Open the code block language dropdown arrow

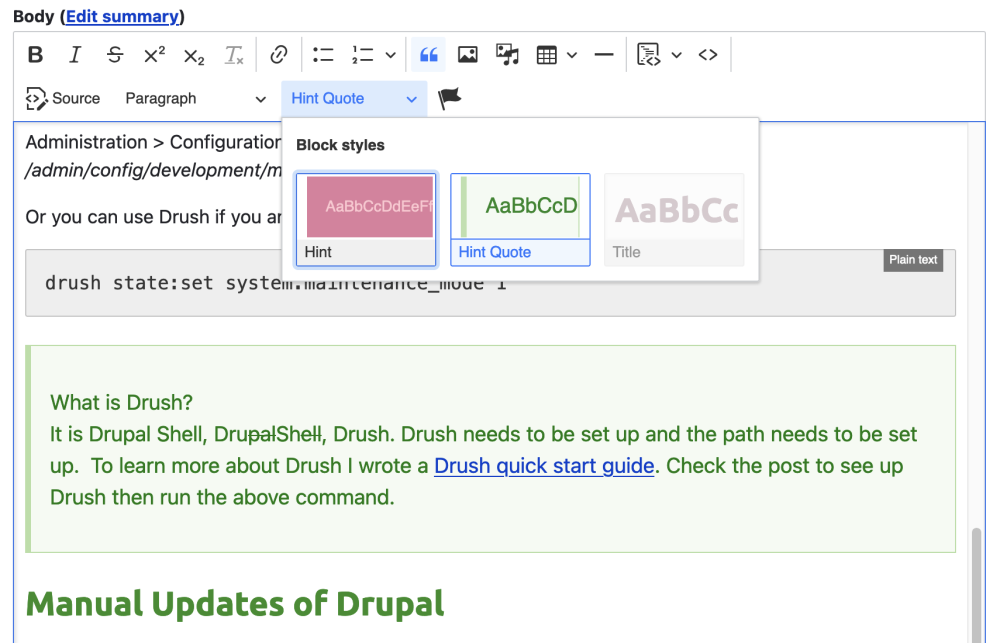pyautogui.click(x=677, y=55)
